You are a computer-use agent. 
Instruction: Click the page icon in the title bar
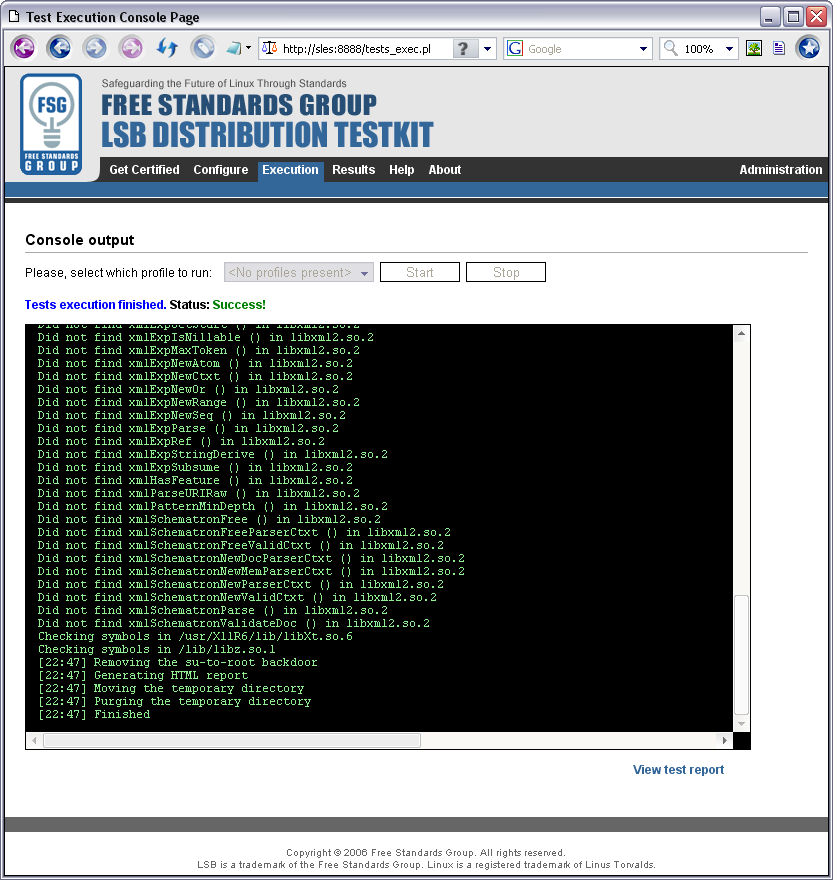(x=14, y=16)
